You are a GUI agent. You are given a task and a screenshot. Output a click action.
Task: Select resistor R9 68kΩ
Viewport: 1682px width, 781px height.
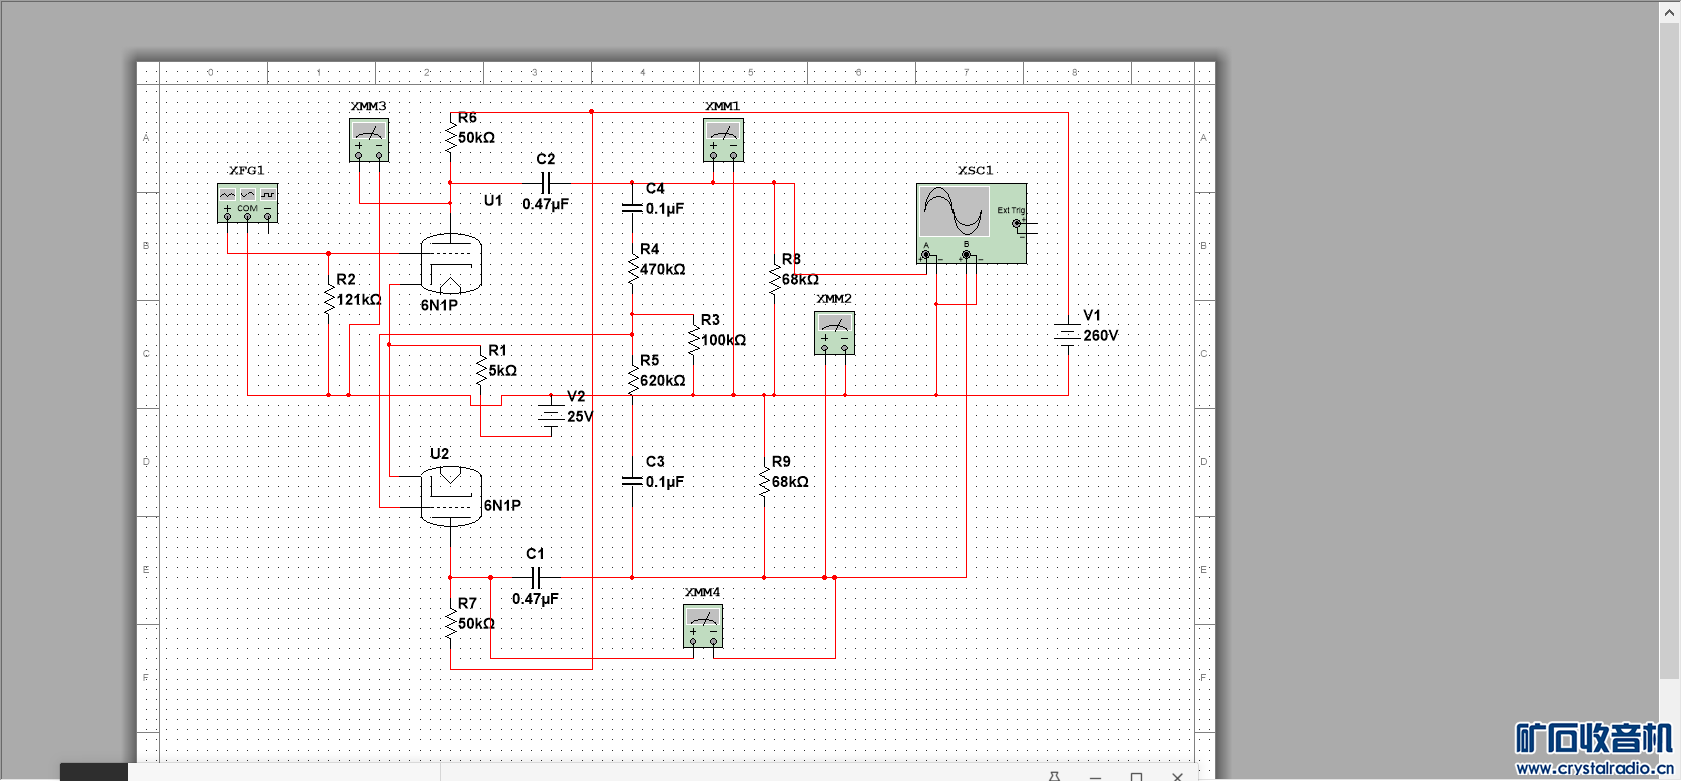(x=764, y=482)
